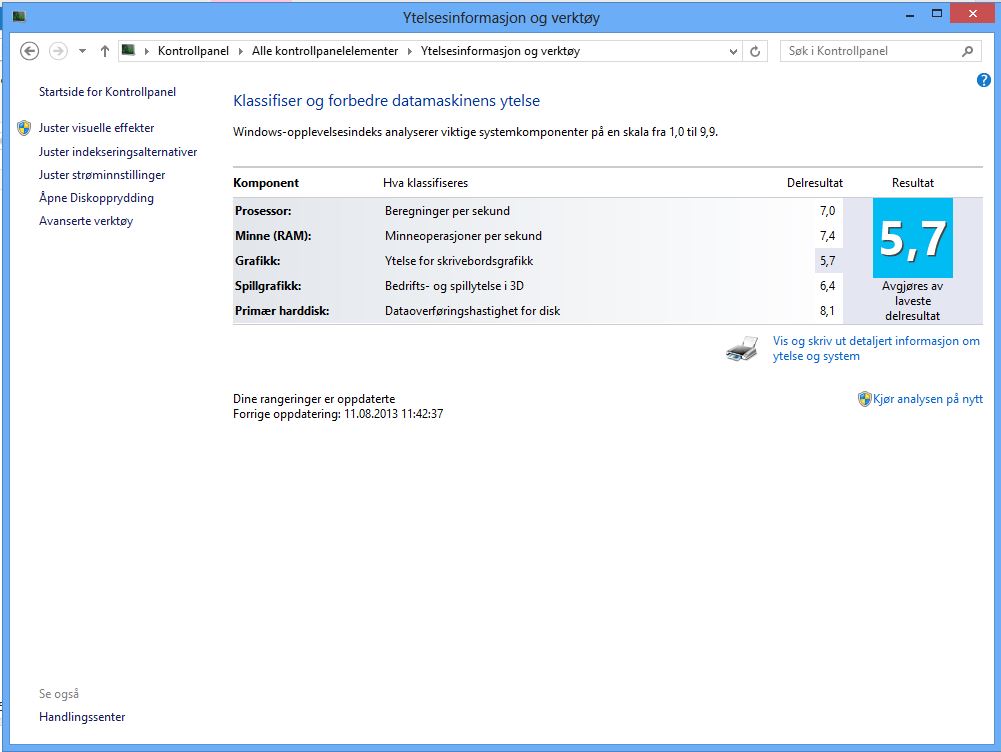Viewport: 1001px width, 752px height.
Task: Open Juster indekseringsalternativer
Action: coord(118,152)
